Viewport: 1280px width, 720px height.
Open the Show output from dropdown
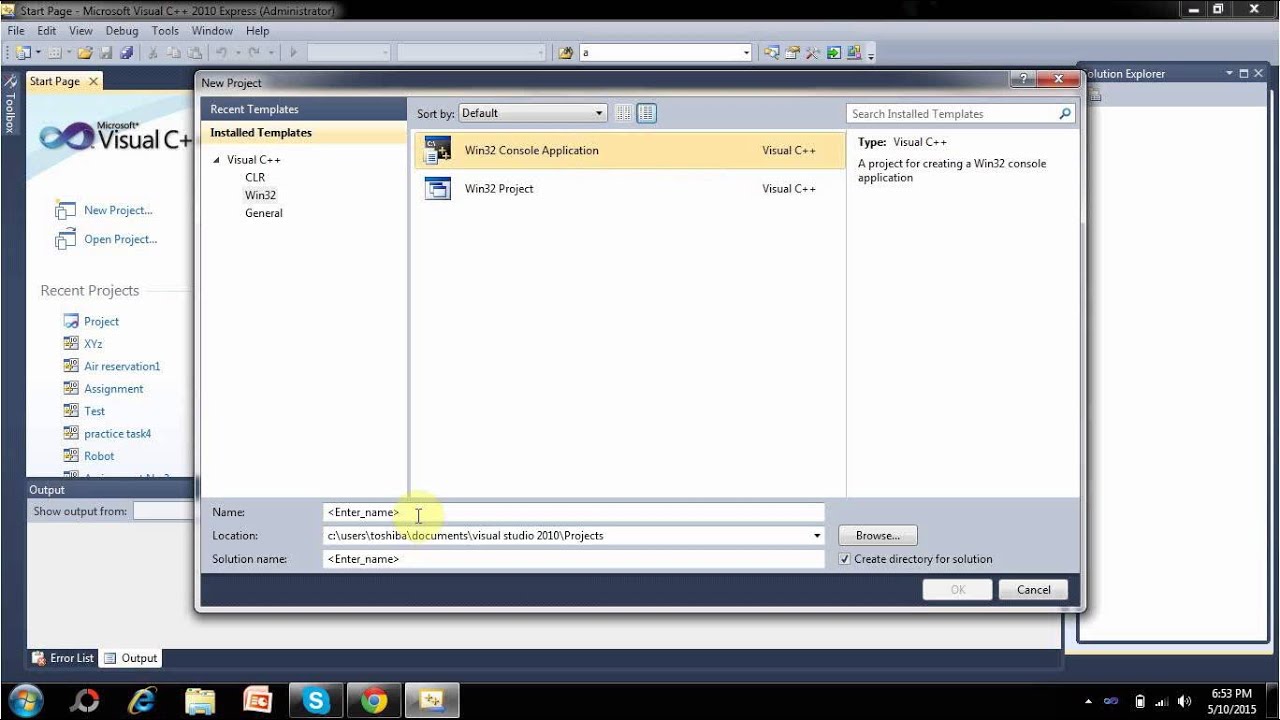click(163, 511)
